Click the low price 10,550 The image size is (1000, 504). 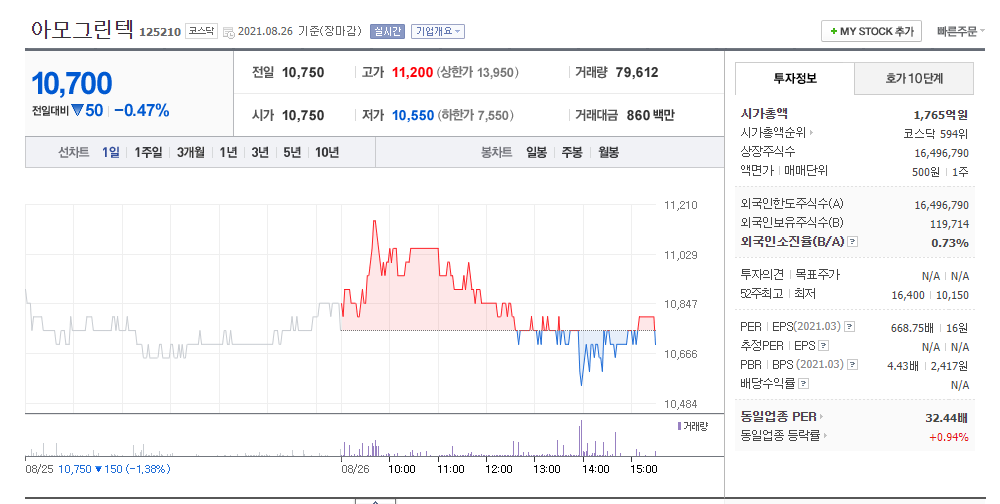(x=413, y=115)
